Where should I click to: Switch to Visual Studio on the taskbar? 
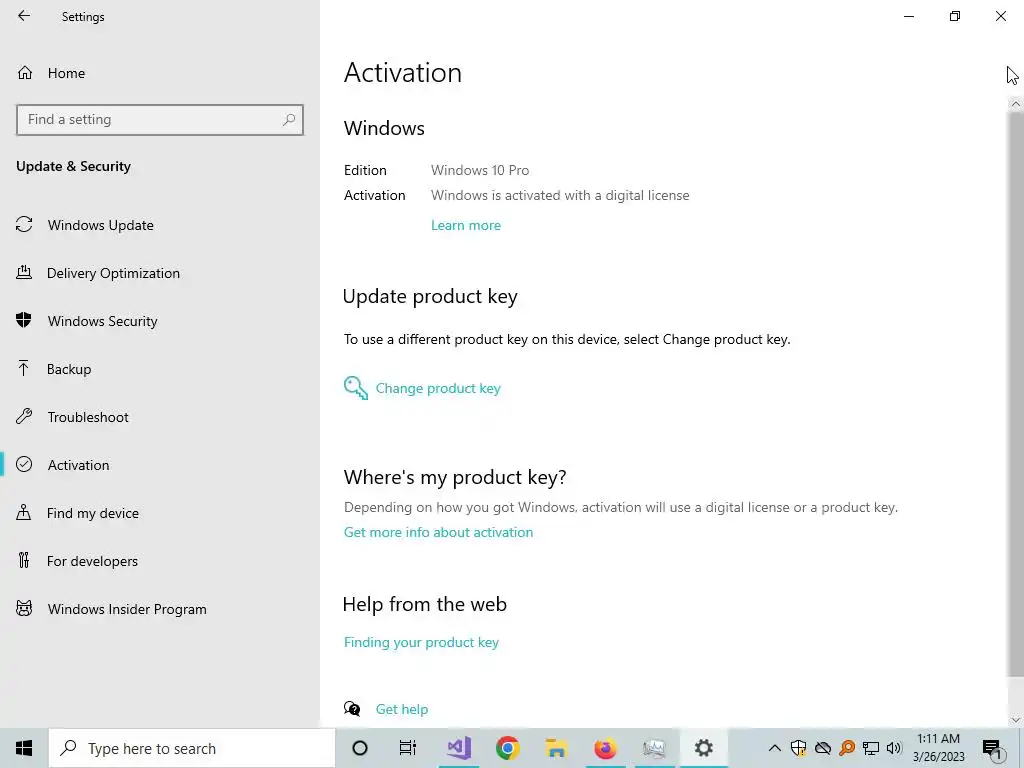pos(459,748)
